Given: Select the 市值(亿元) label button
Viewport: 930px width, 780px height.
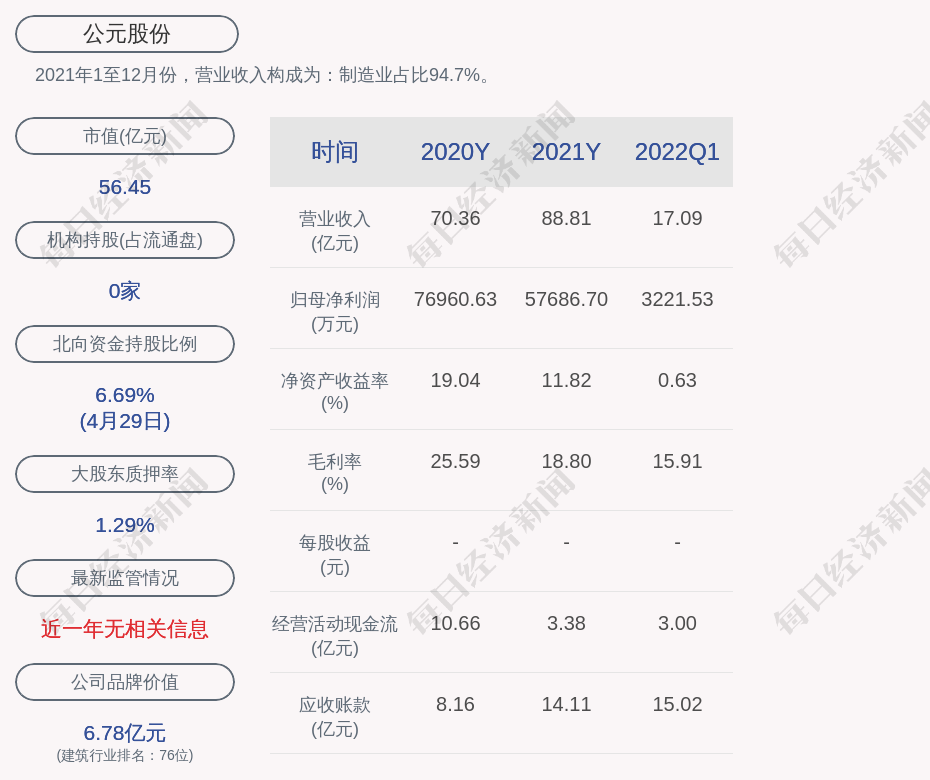Looking at the screenshot, I should pos(125,136).
